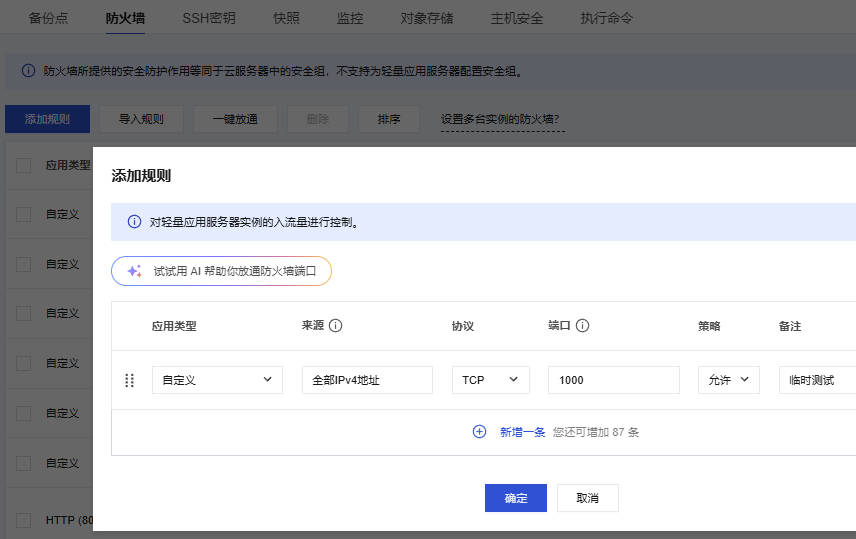Check the HTTP (80) row checkbox
Image resolution: width=856 pixels, height=539 pixels.
pos(23,520)
